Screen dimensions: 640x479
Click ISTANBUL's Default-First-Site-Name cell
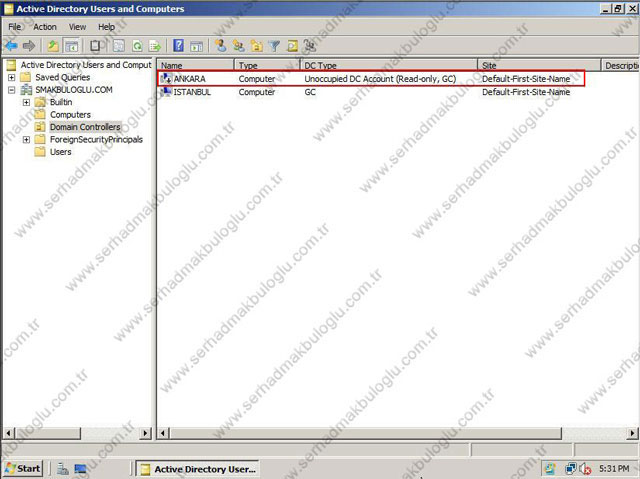(x=526, y=92)
